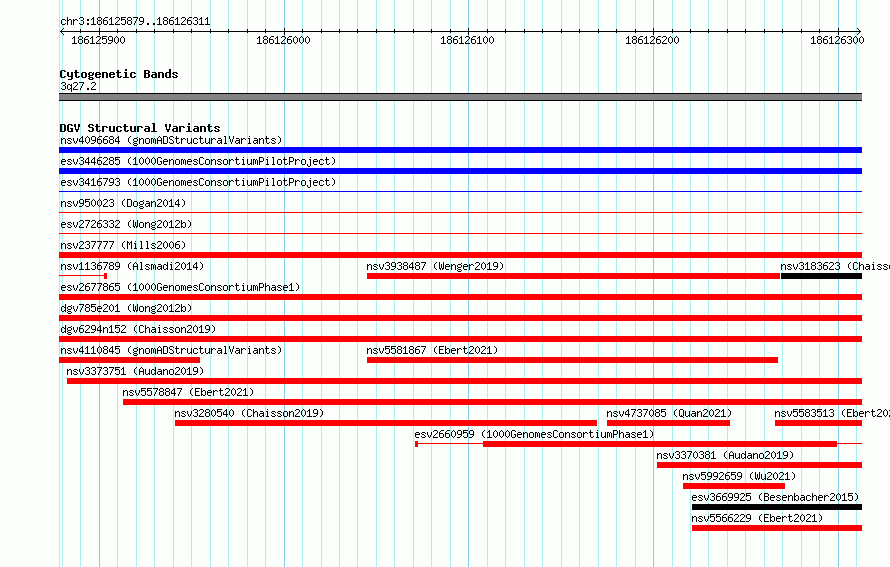Select nsv5992659 (Wu2021) variant label
The height and width of the screenshot is (567, 890).
[739, 476]
